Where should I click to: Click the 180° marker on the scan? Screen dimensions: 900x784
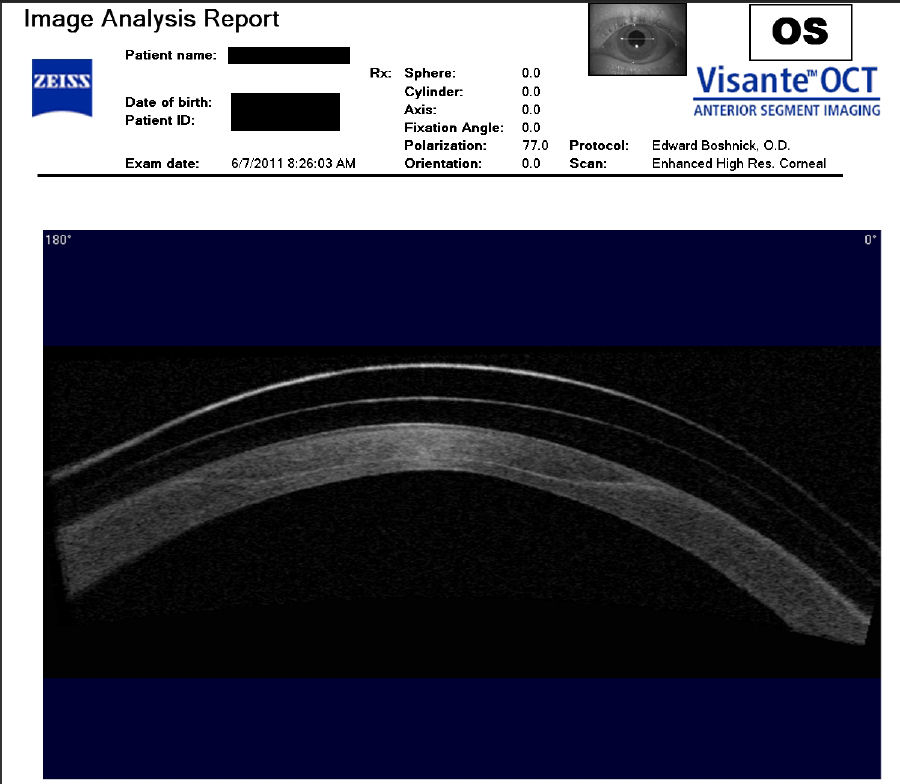(x=57, y=240)
